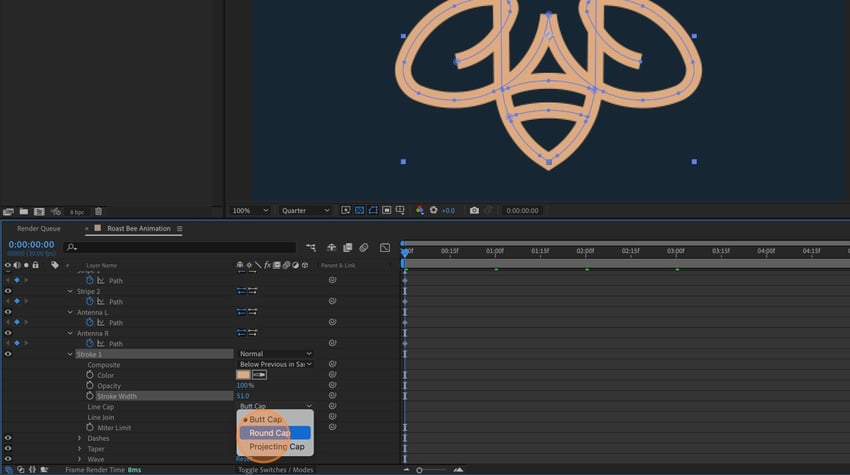The height and width of the screenshot is (475, 850).
Task: Click the Stroke Width value 51.0
Action: [243, 396]
